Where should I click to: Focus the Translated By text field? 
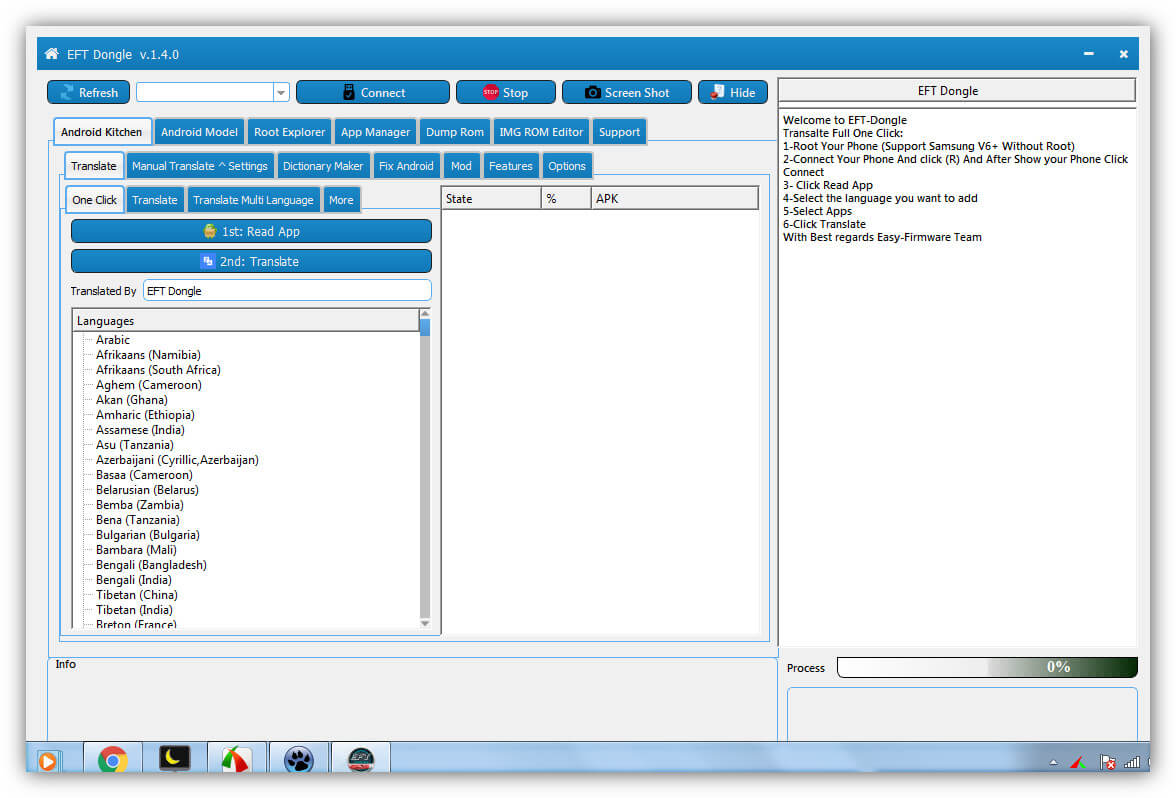pos(287,290)
